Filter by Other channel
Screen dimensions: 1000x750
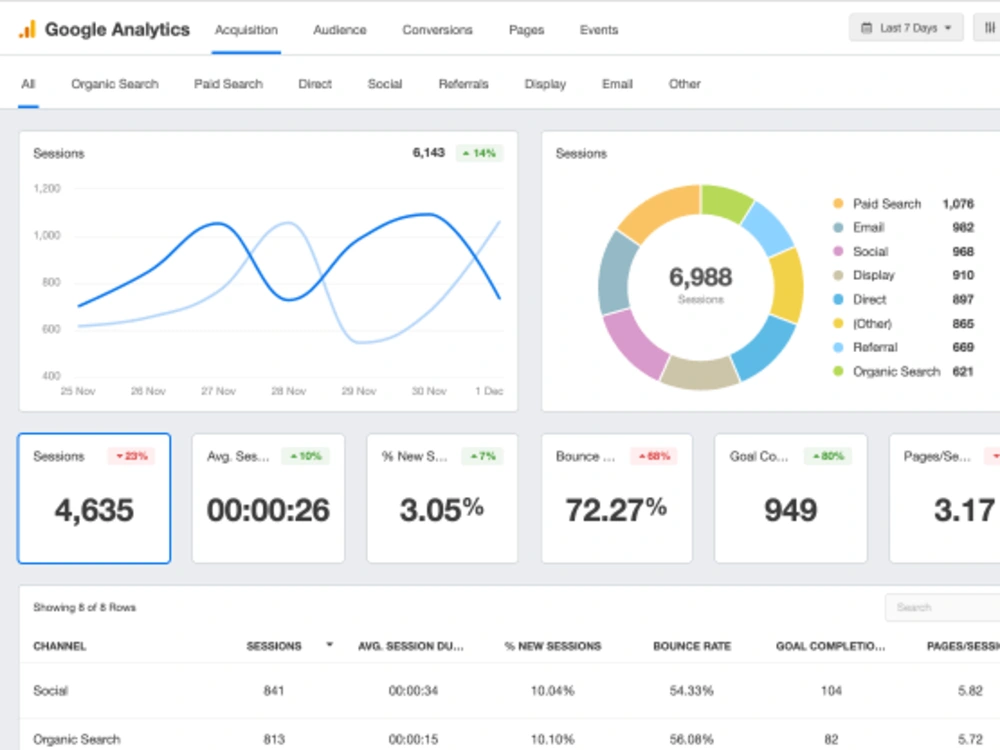pyautogui.click(x=685, y=84)
